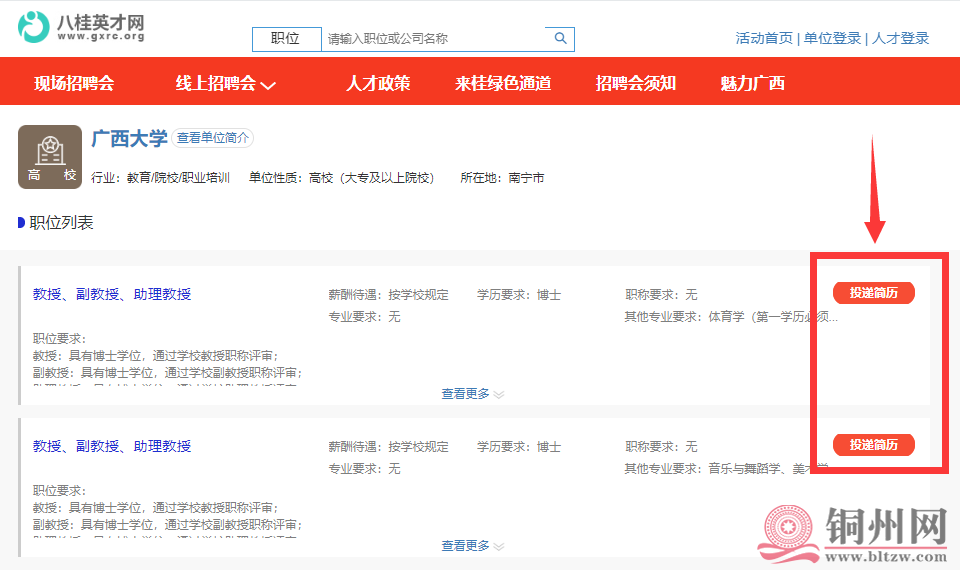
Task: Click the 活动首页 link
Action: click(x=764, y=38)
